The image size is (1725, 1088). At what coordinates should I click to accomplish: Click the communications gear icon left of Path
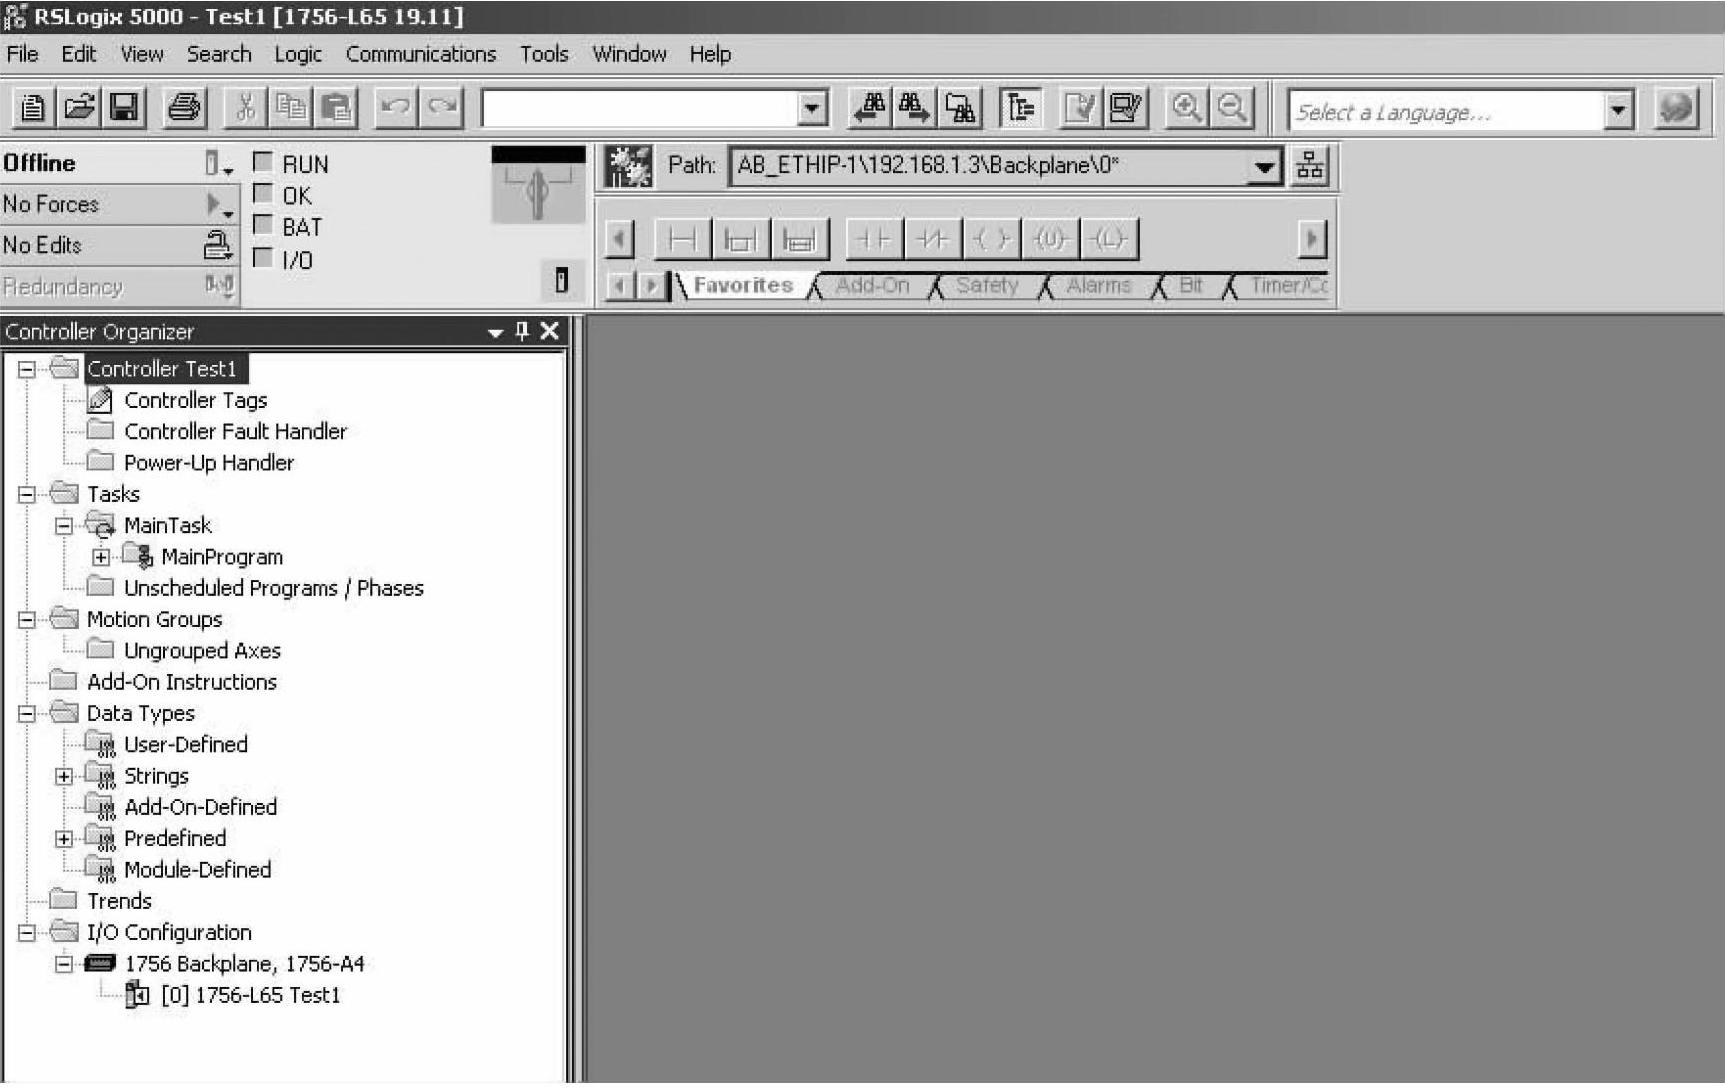(x=628, y=166)
